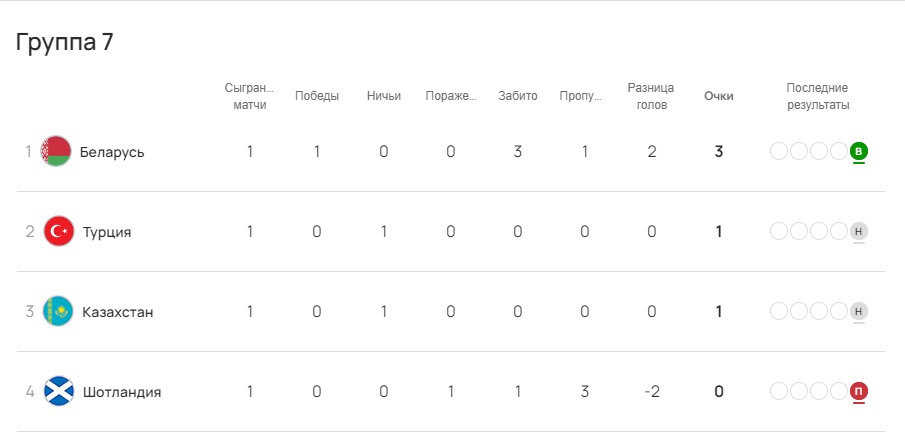Click the Забито column header

pyautogui.click(x=518, y=96)
